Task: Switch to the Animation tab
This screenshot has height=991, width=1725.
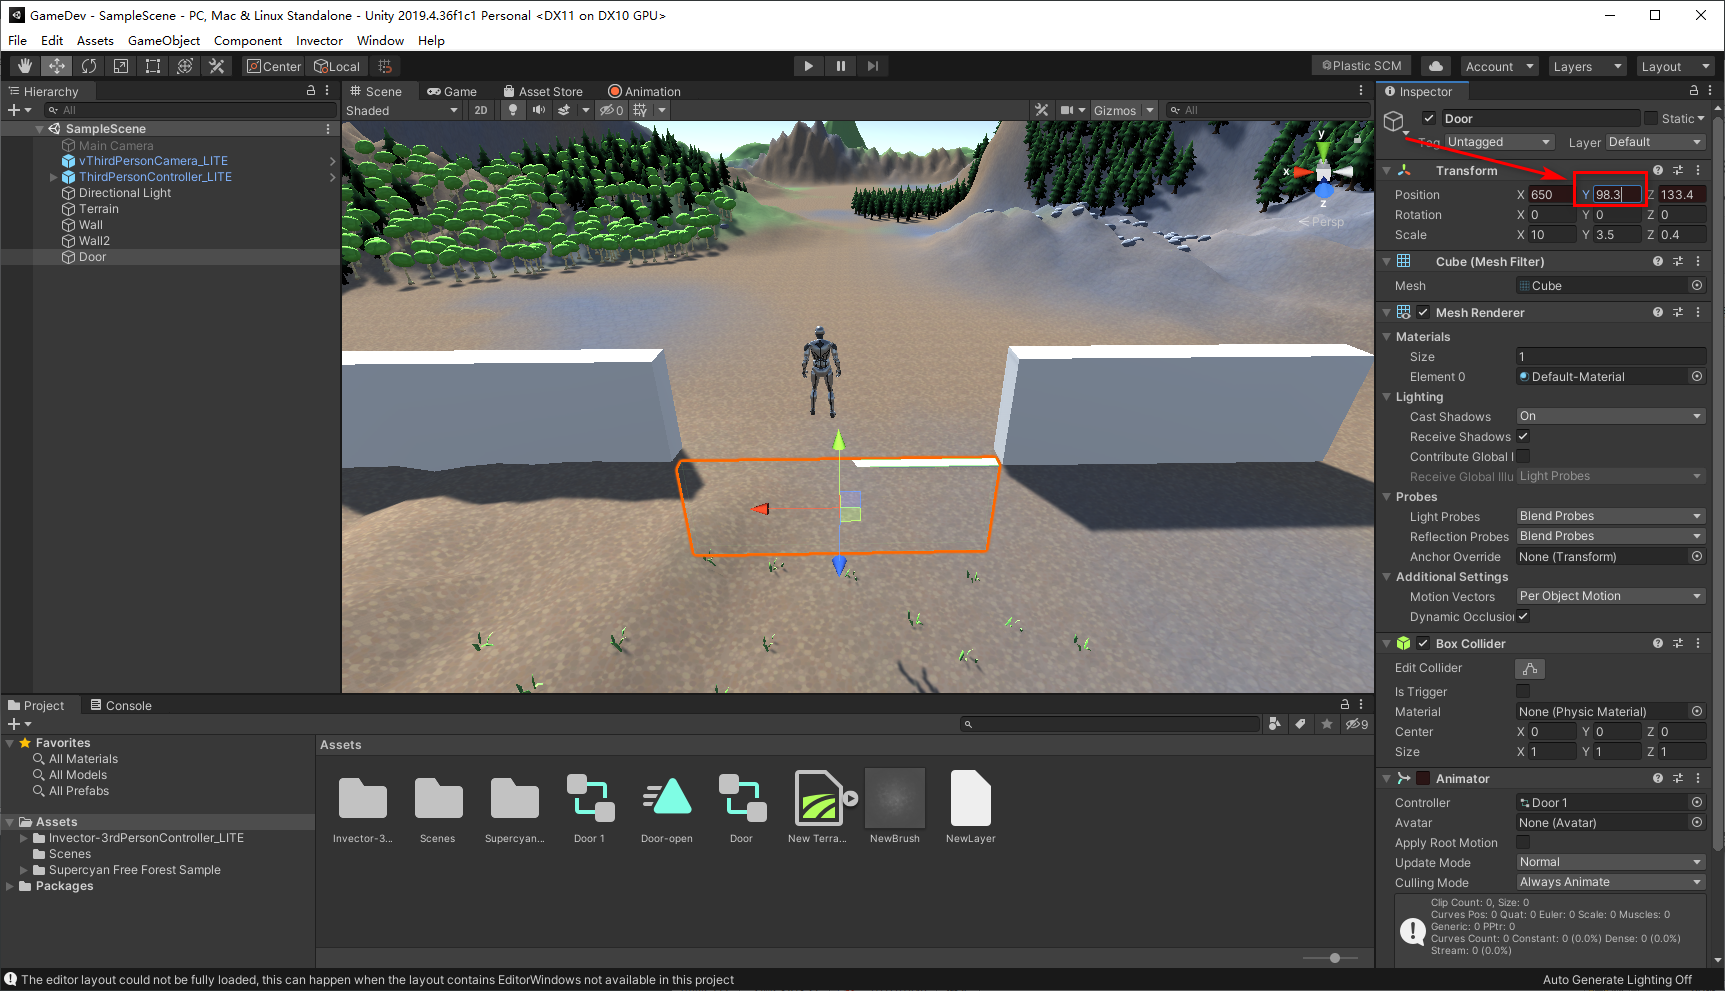Action: pyautogui.click(x=644, y=91)
